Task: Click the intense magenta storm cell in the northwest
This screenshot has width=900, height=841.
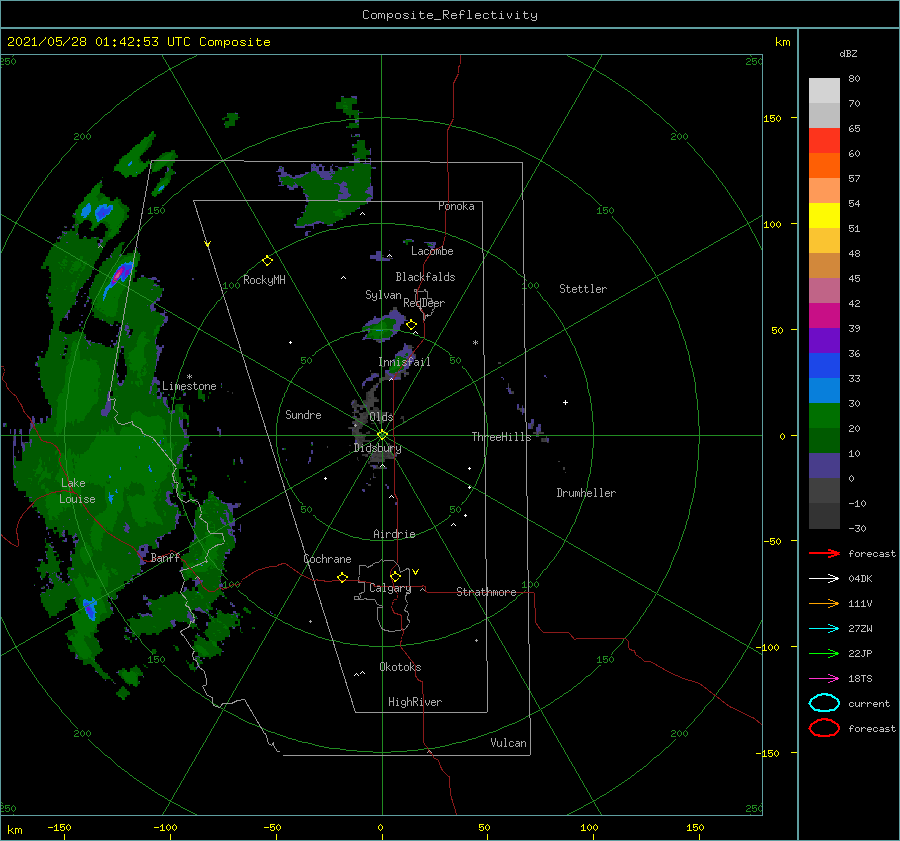Action: (x=118, y=274)
